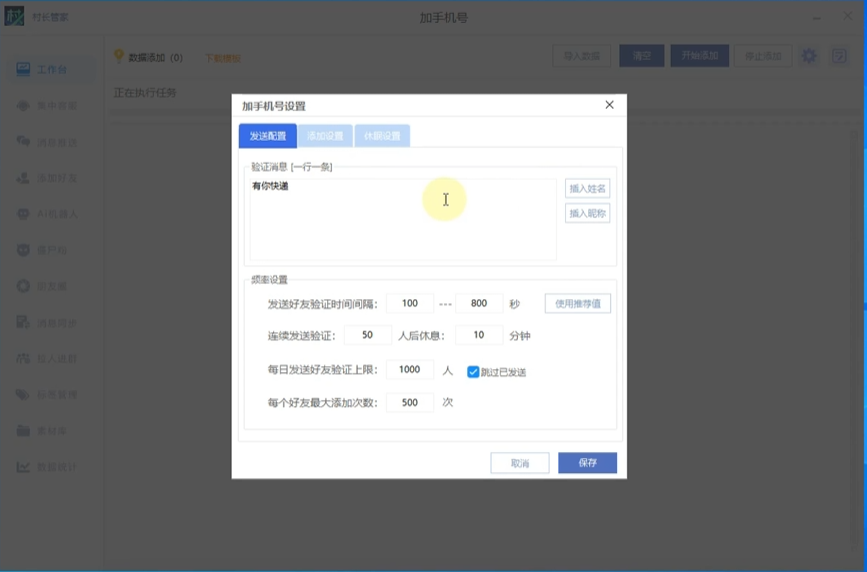Switch to the 添加设置 tab
Screen dimensions: 867x572
(325, 136)
